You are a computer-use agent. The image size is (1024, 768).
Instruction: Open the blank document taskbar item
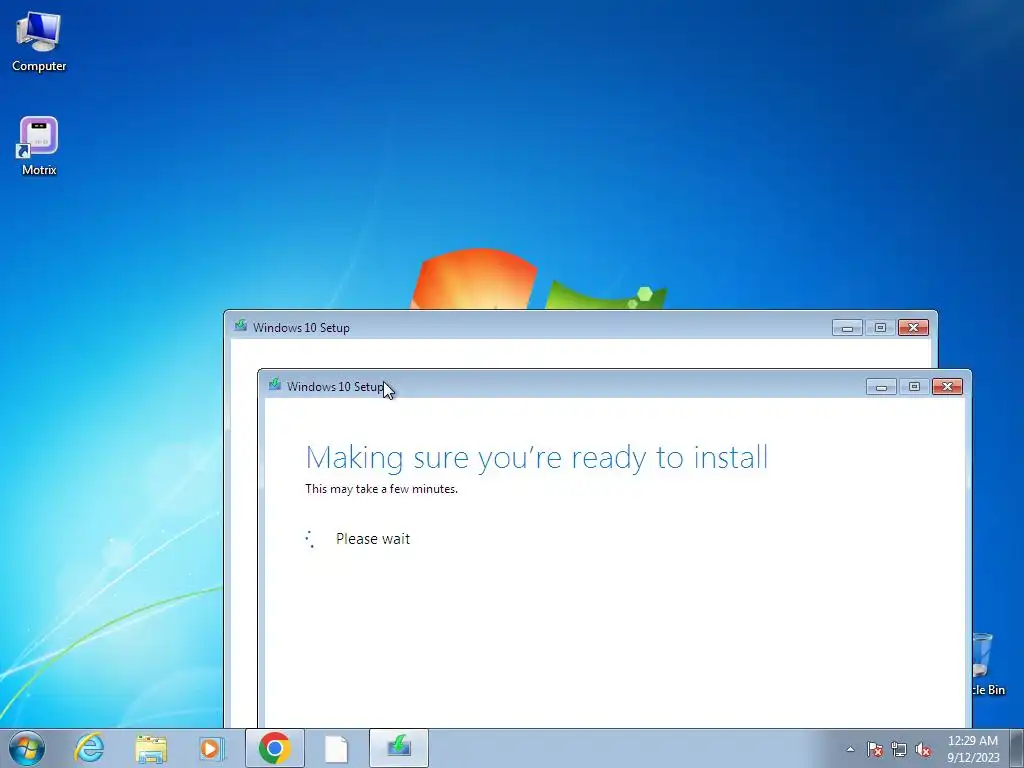336,748
